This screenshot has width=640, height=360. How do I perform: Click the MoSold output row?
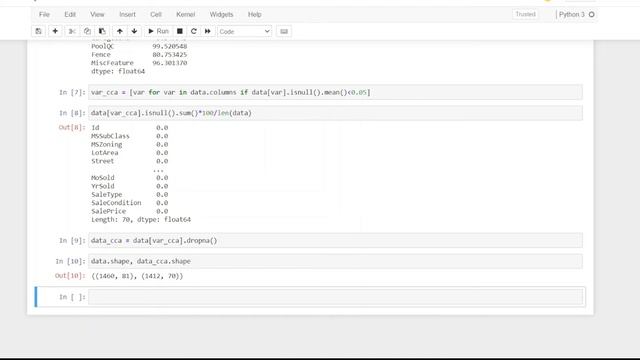pos(129,178)
